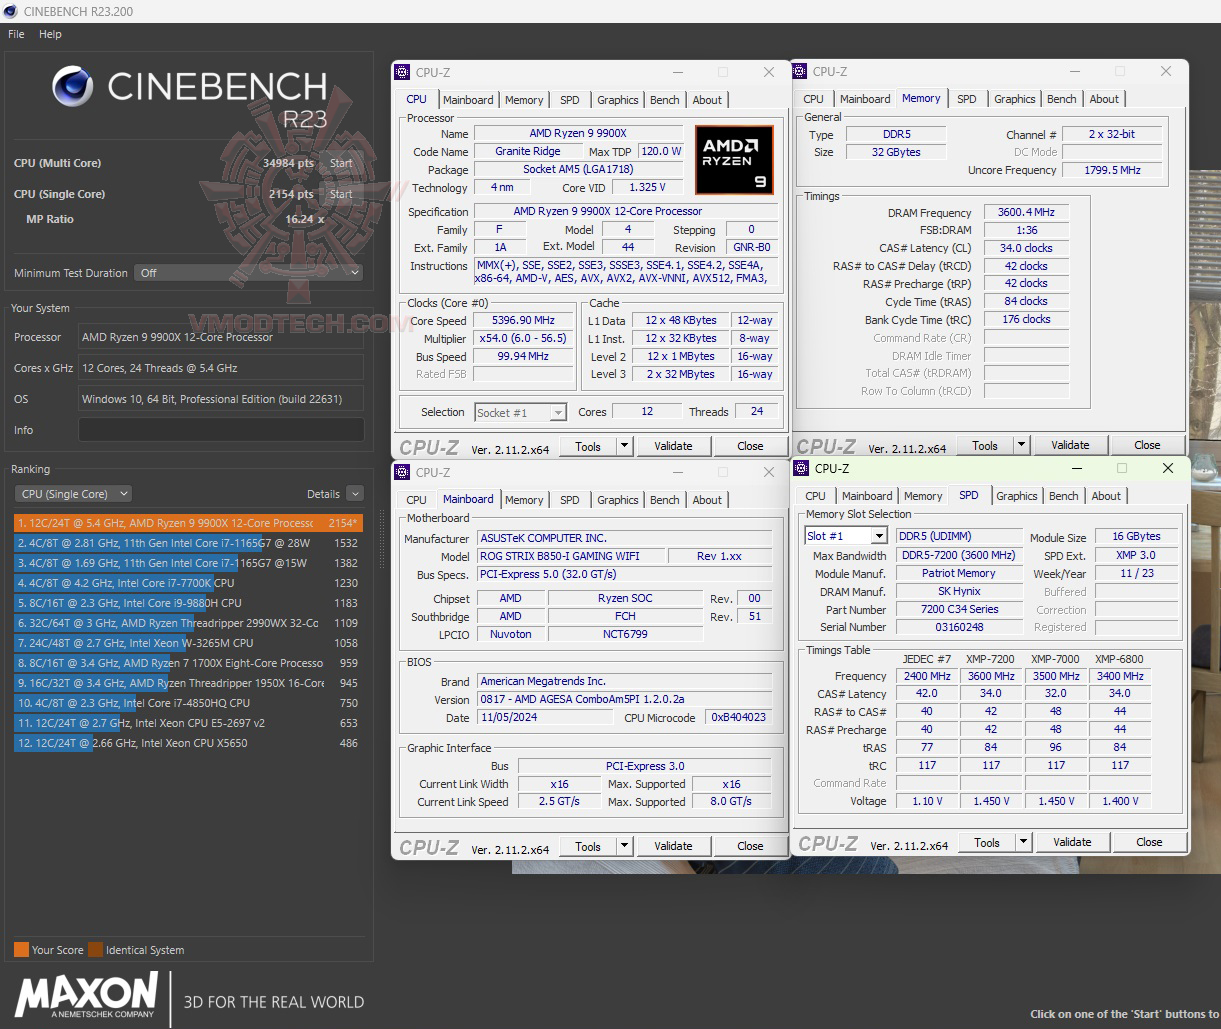Start the CPU Multi Core test
The width and height of the screenshot is (1221, 1029).
[x=341, y=163]
